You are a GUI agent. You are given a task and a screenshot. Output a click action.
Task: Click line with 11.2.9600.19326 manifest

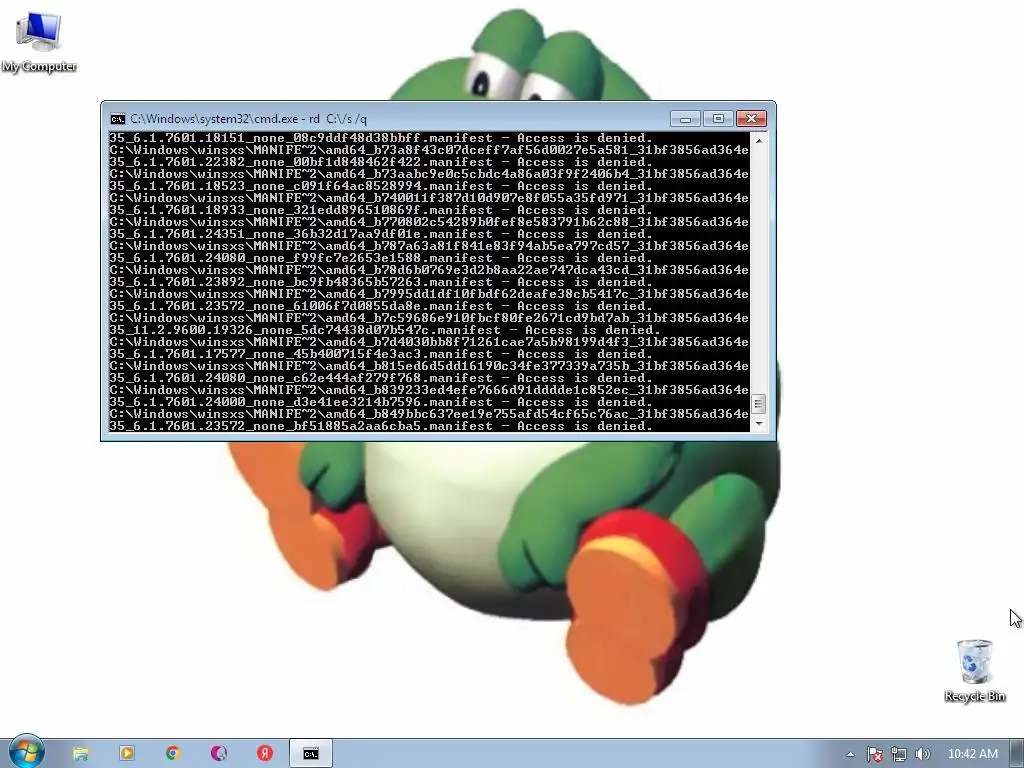tap(385, 330)
